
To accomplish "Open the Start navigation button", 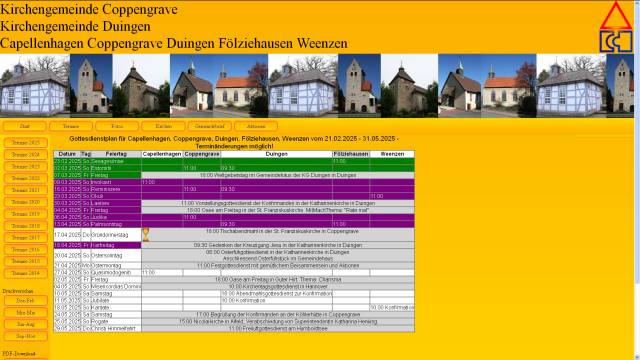I will 25,126.
